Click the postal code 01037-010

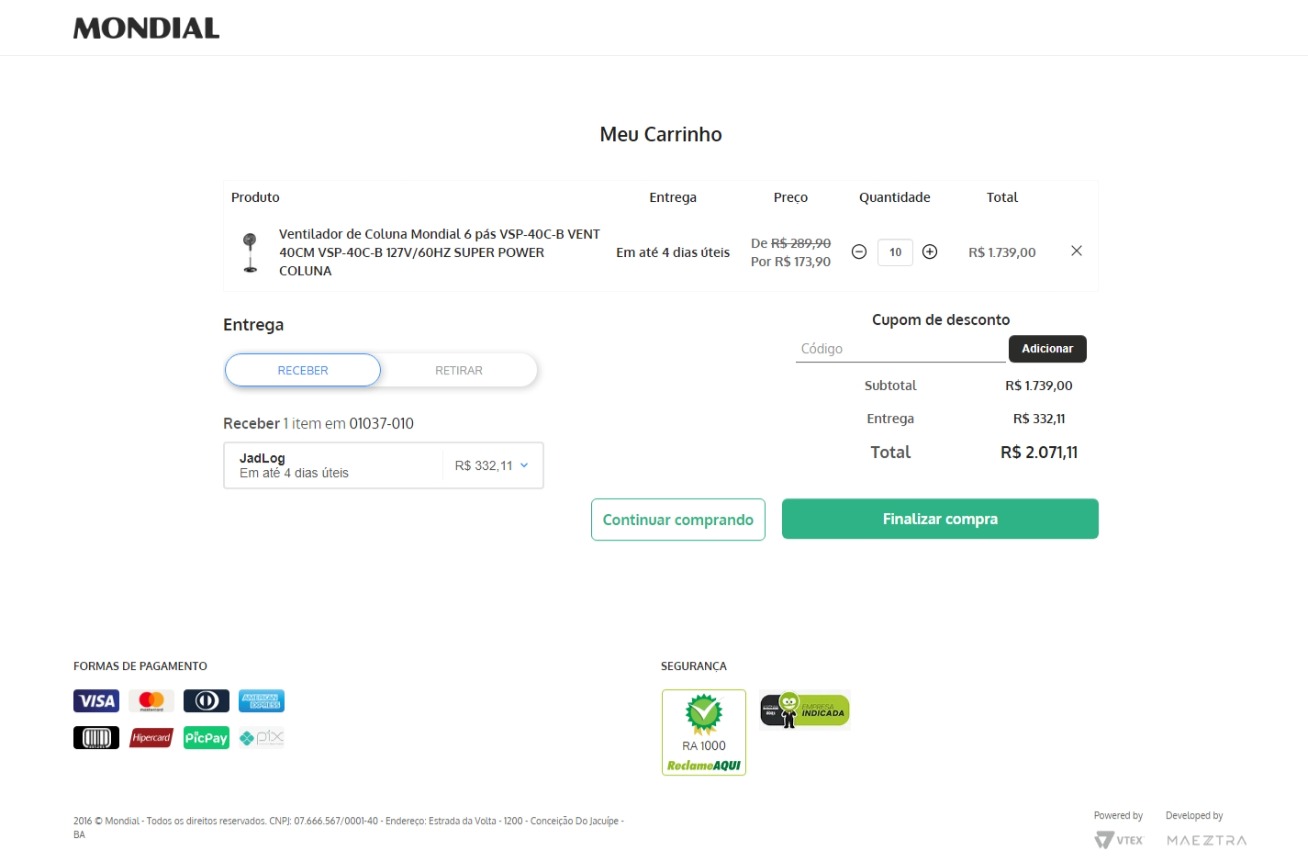click(381, 423)
